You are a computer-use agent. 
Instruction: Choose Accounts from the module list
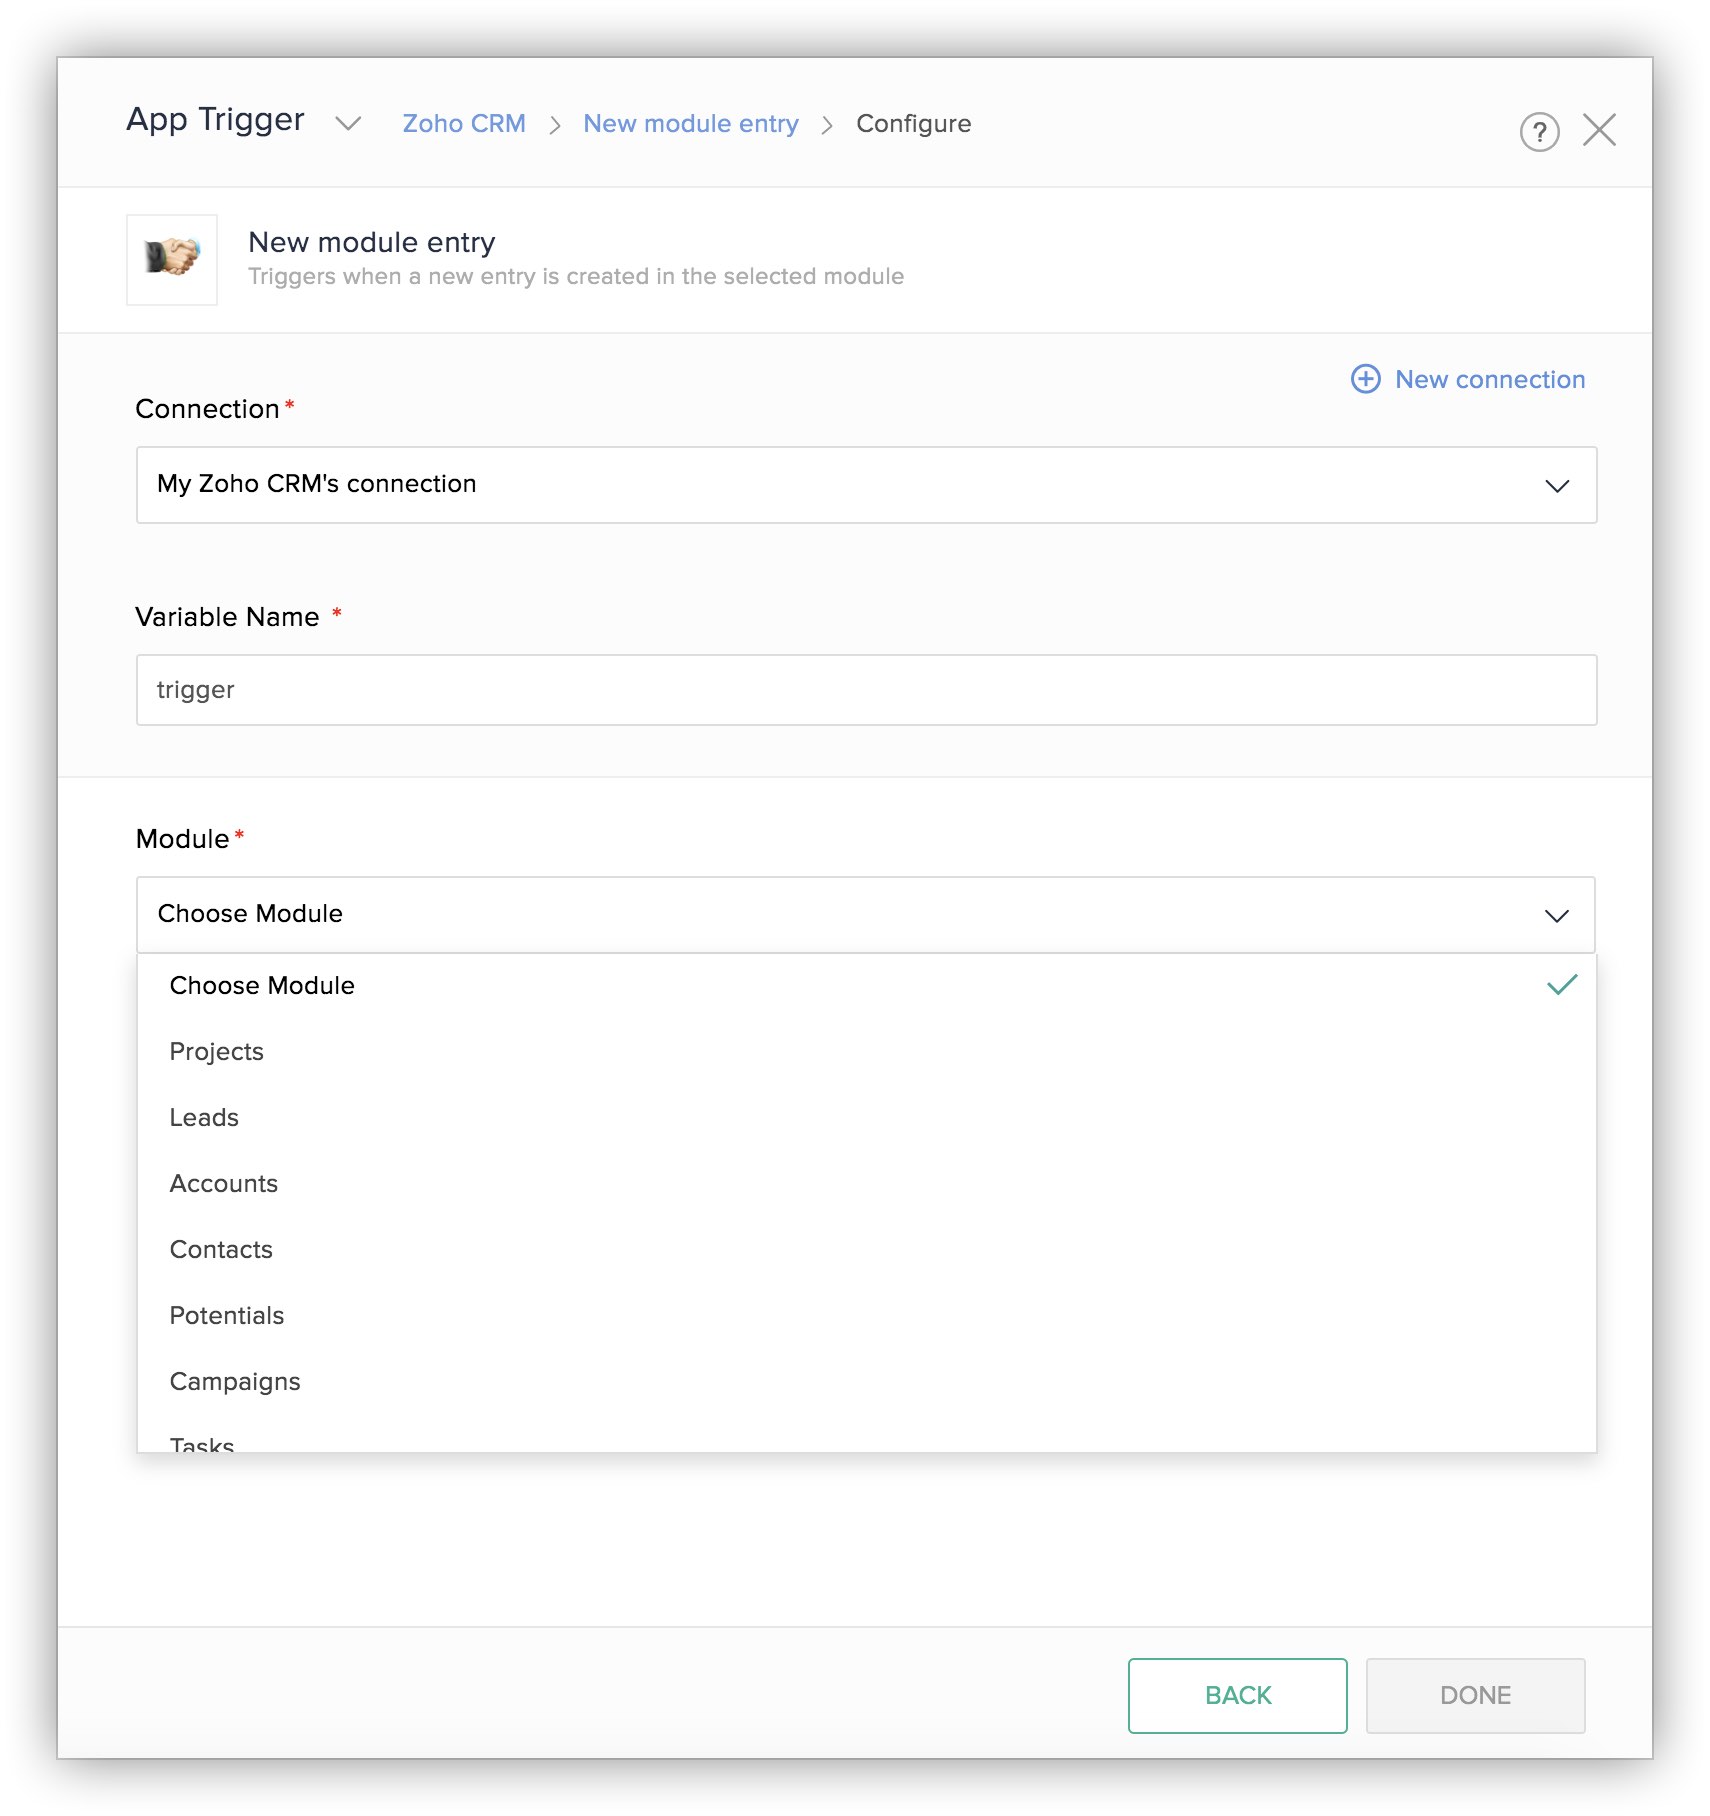coord(224,1183)
